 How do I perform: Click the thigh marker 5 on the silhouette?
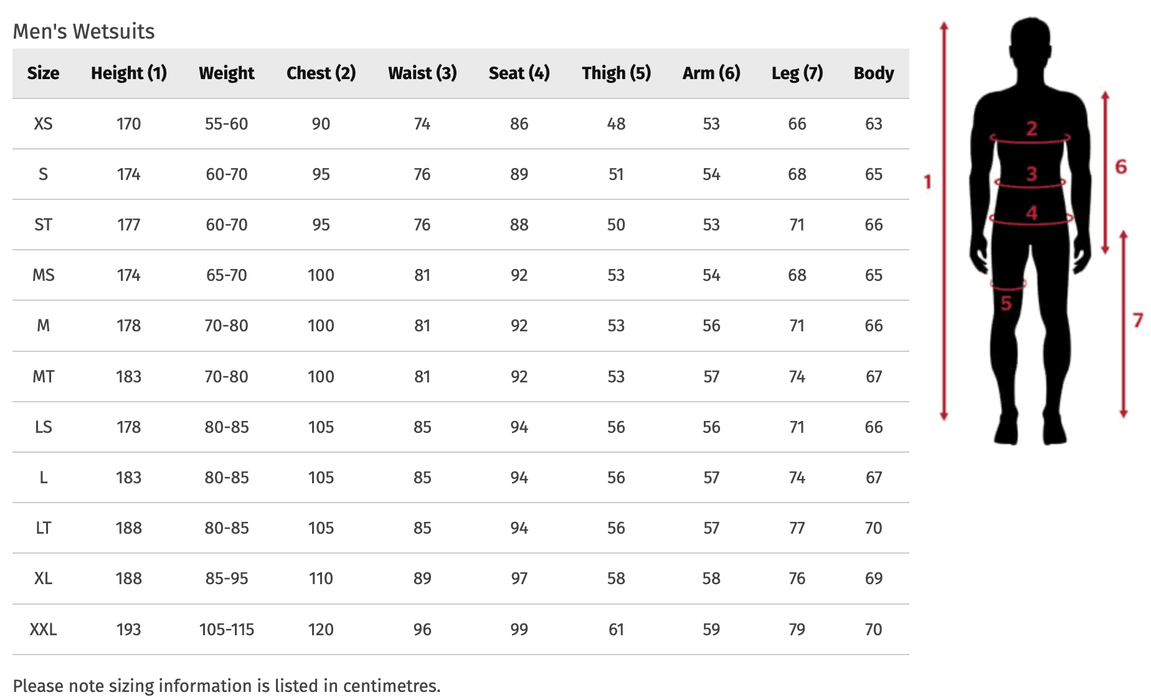pyautogui.click(x=1006, y=302)
